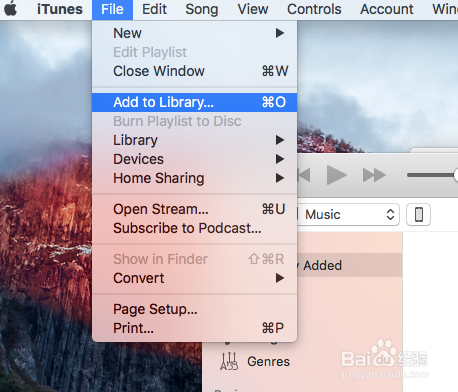
Task: Choose Print… menu item
Action: [x=194, y=328]
